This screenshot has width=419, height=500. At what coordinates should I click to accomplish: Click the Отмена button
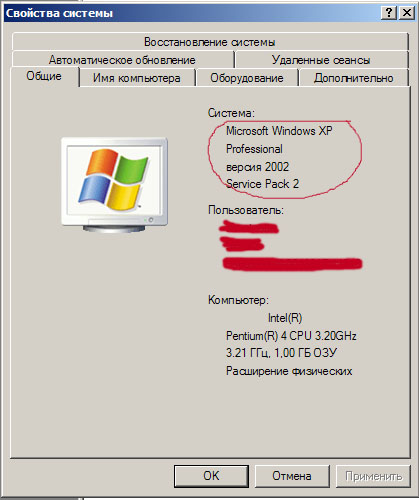(x=292, y=476)
